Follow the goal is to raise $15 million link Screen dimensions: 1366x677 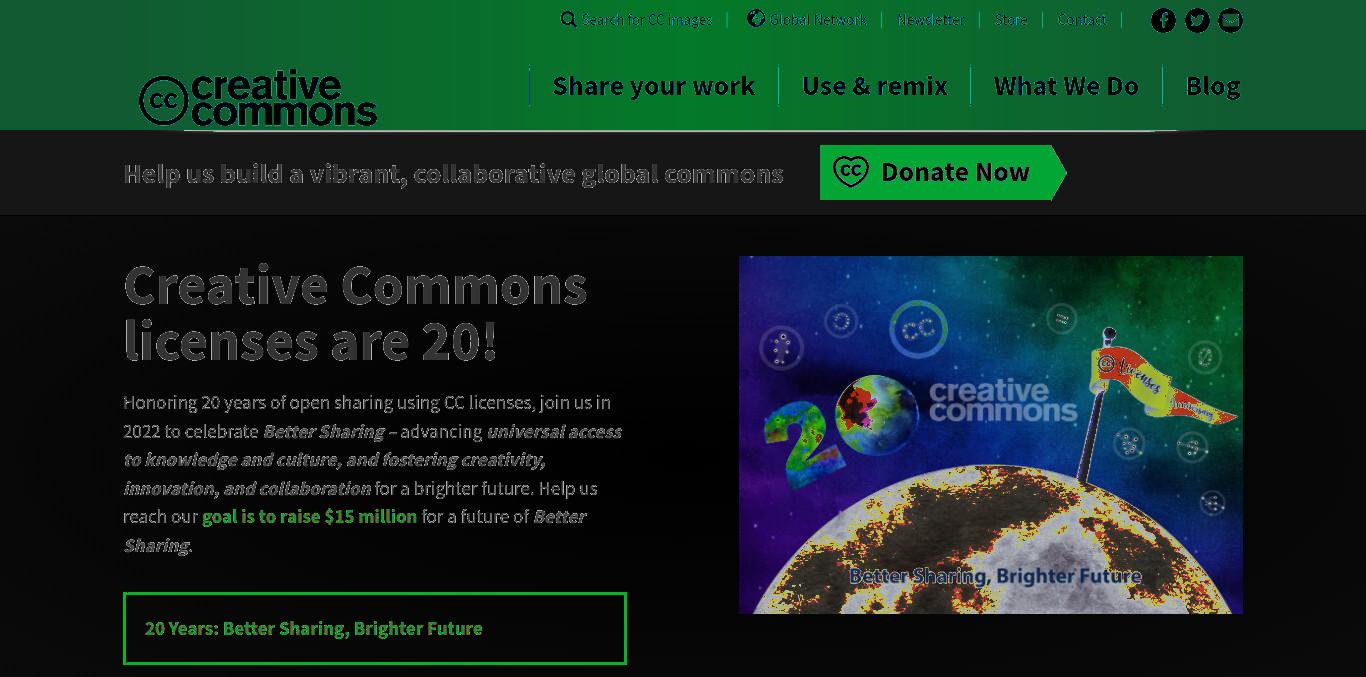[310, 516]
